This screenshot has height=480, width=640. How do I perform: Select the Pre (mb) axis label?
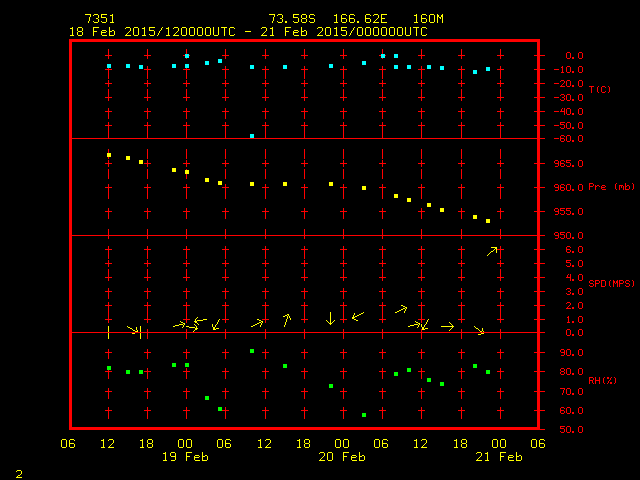coord(611,187)
